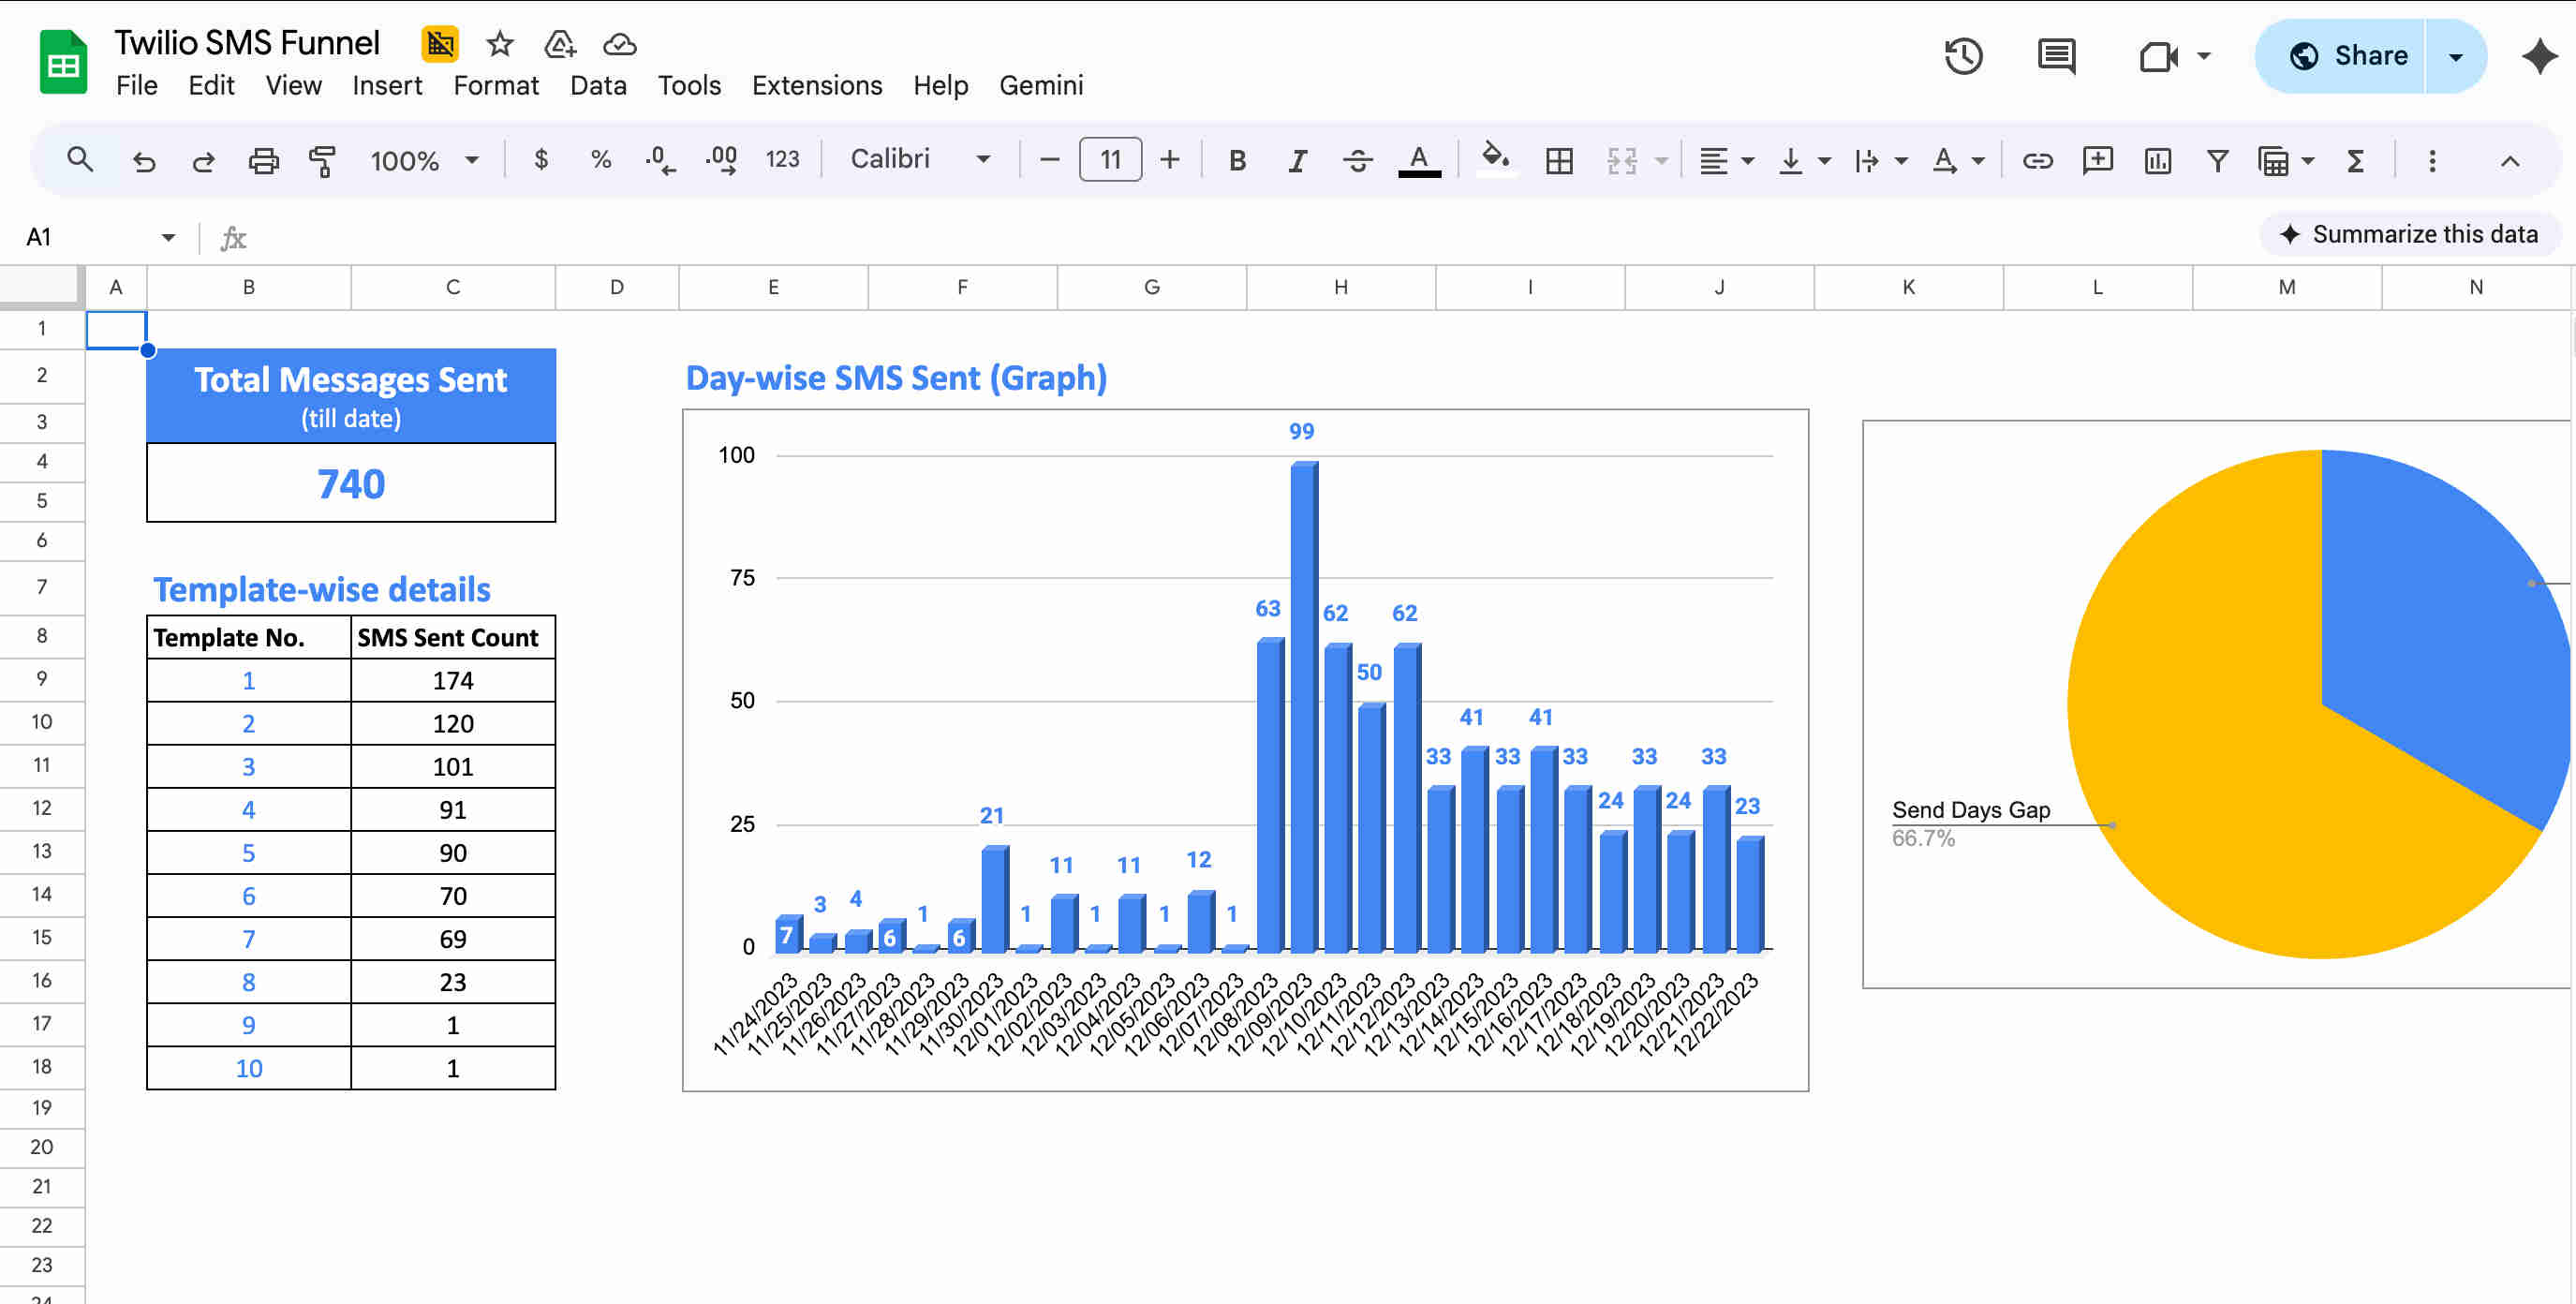Image resolution: width=2576 pixels, height=1304 pixels.
Task: Open version history clock icon
Action: tap(1963, 56)
